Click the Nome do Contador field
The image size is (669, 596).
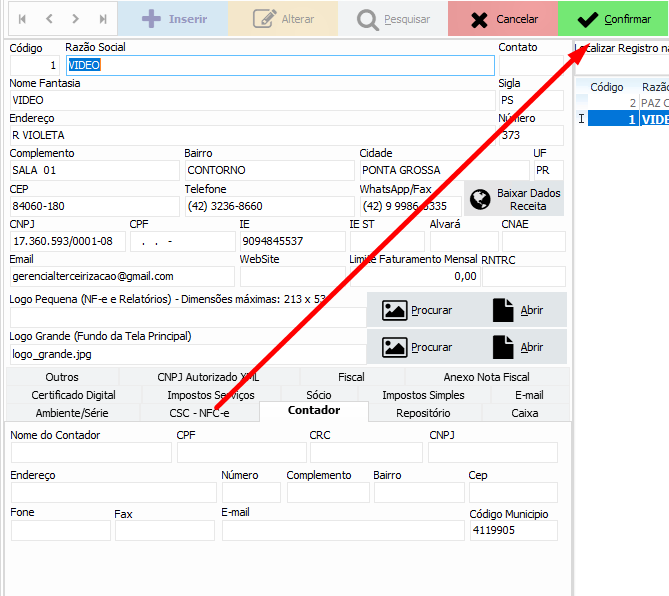point(90,453)
